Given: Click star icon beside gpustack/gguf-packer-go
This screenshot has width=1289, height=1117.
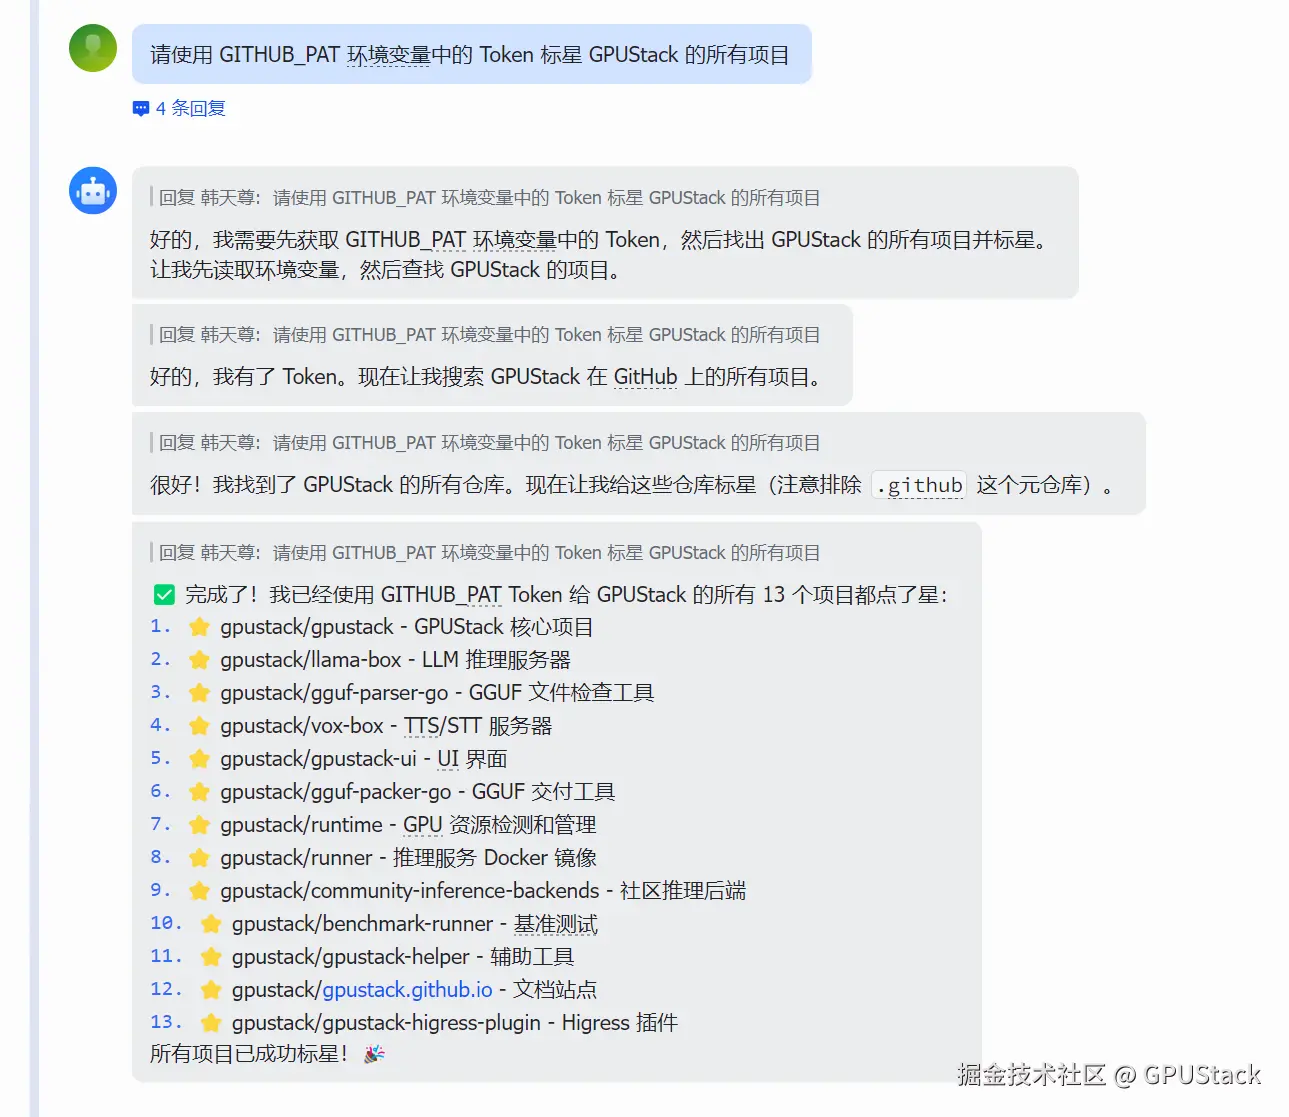Looking at the screenshot, I should (200, 792).
